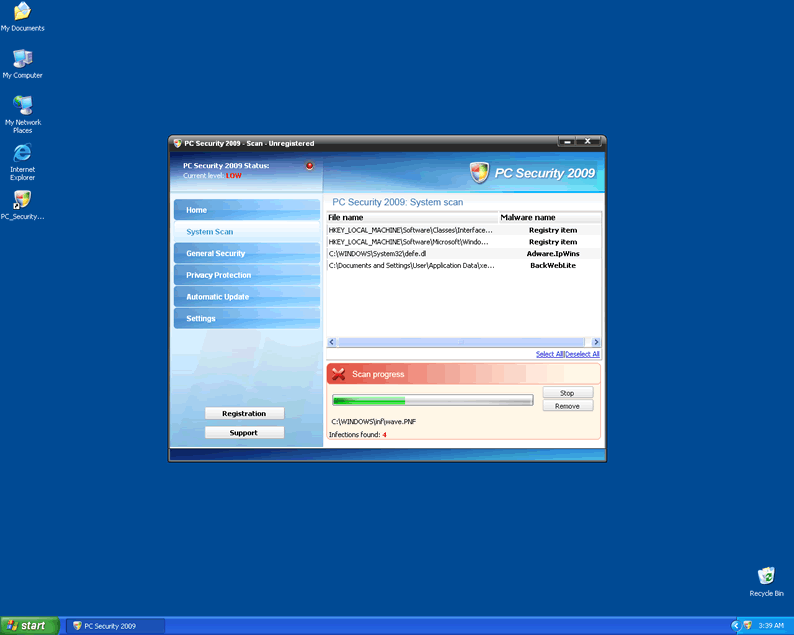Stop the running scan
794x635 pixels.
[x=567, y=393]
